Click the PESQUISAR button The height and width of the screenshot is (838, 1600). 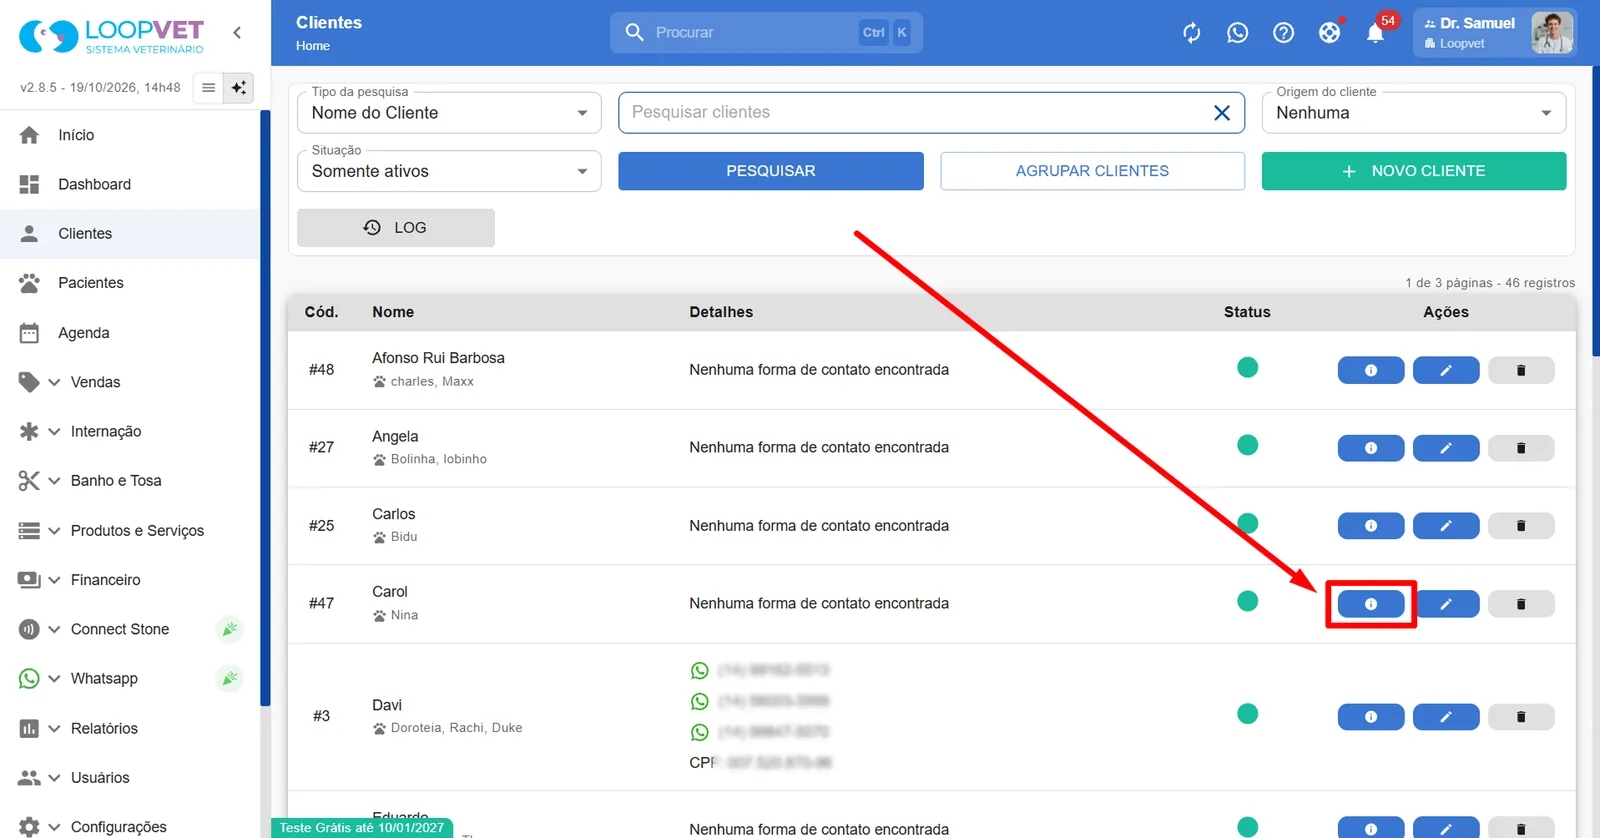tap(771, 171)
